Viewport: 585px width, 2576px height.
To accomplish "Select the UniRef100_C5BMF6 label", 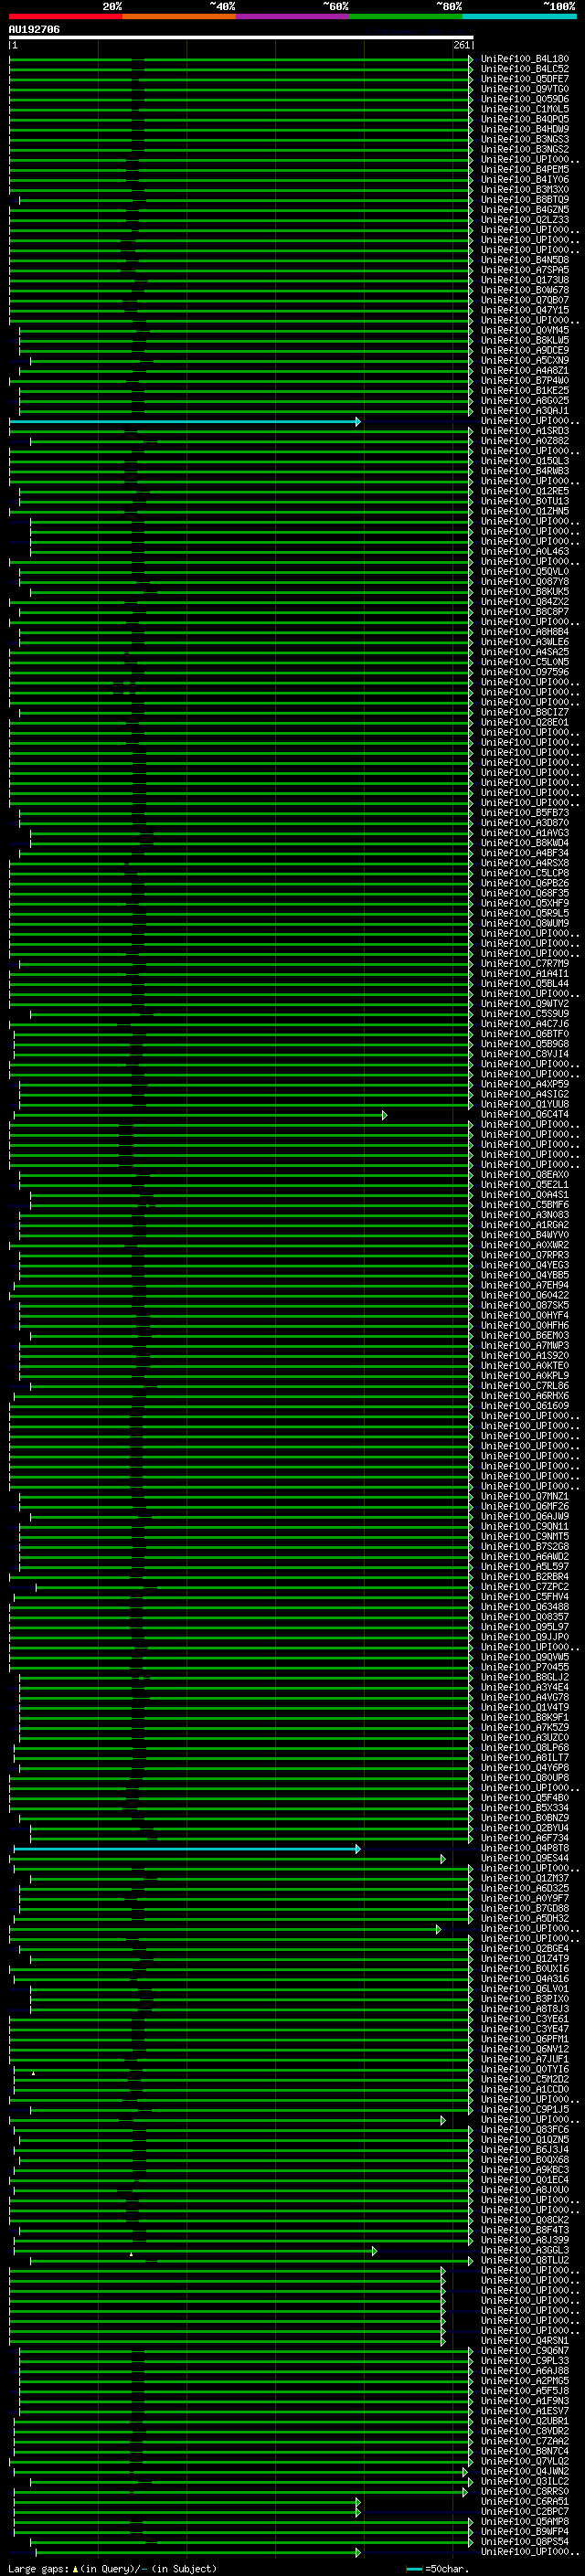I will [x=525, y=1205].
